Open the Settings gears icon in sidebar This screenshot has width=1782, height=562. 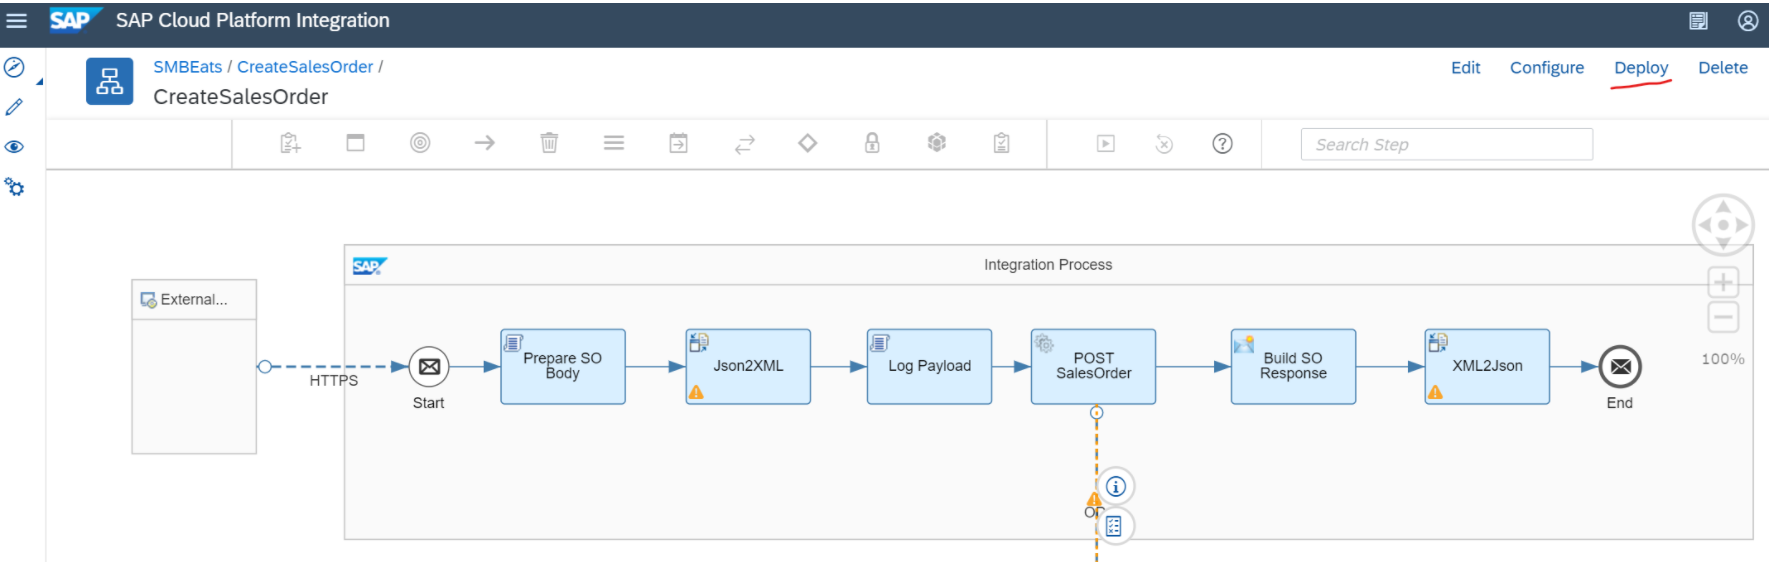[14, 187]
